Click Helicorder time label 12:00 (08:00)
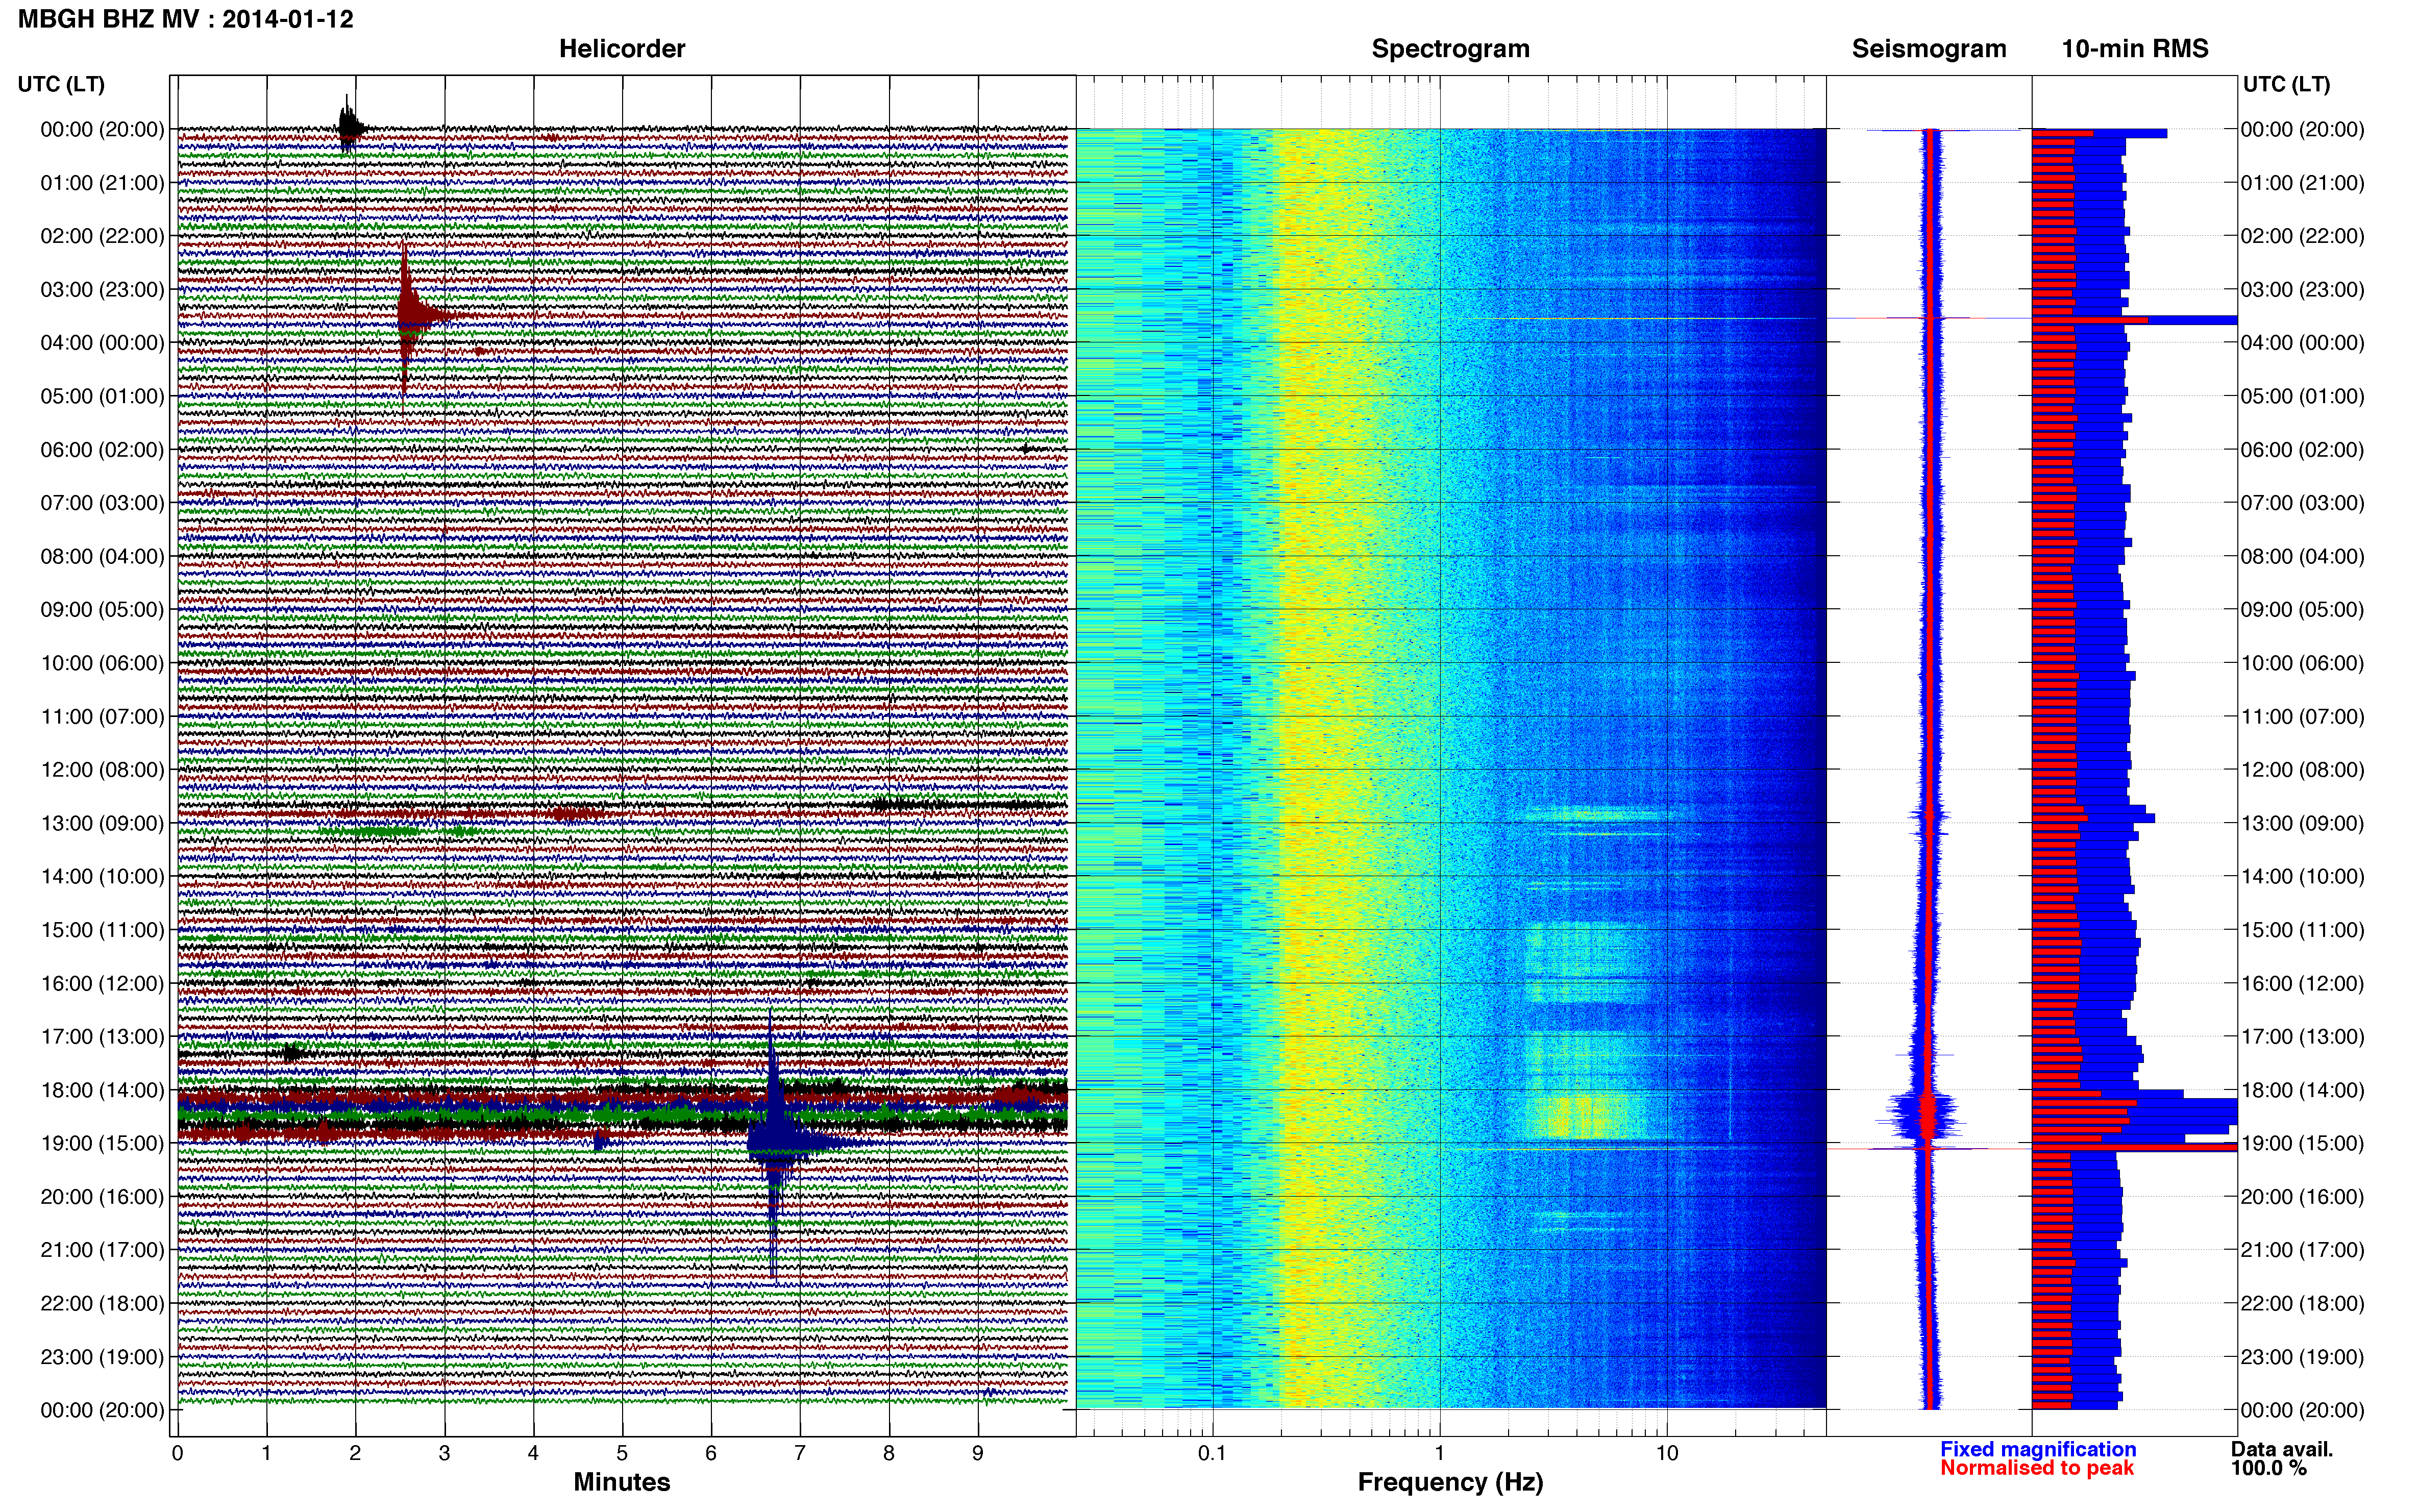The height and width of the screenshot is (1512, 2419). point(102,770)
